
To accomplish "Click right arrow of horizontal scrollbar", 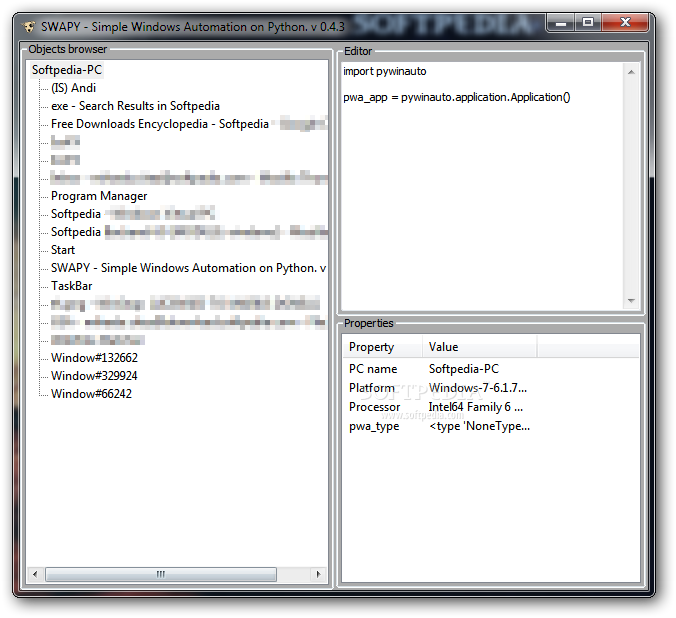I will pyautogui.click(x=318, y=574).
